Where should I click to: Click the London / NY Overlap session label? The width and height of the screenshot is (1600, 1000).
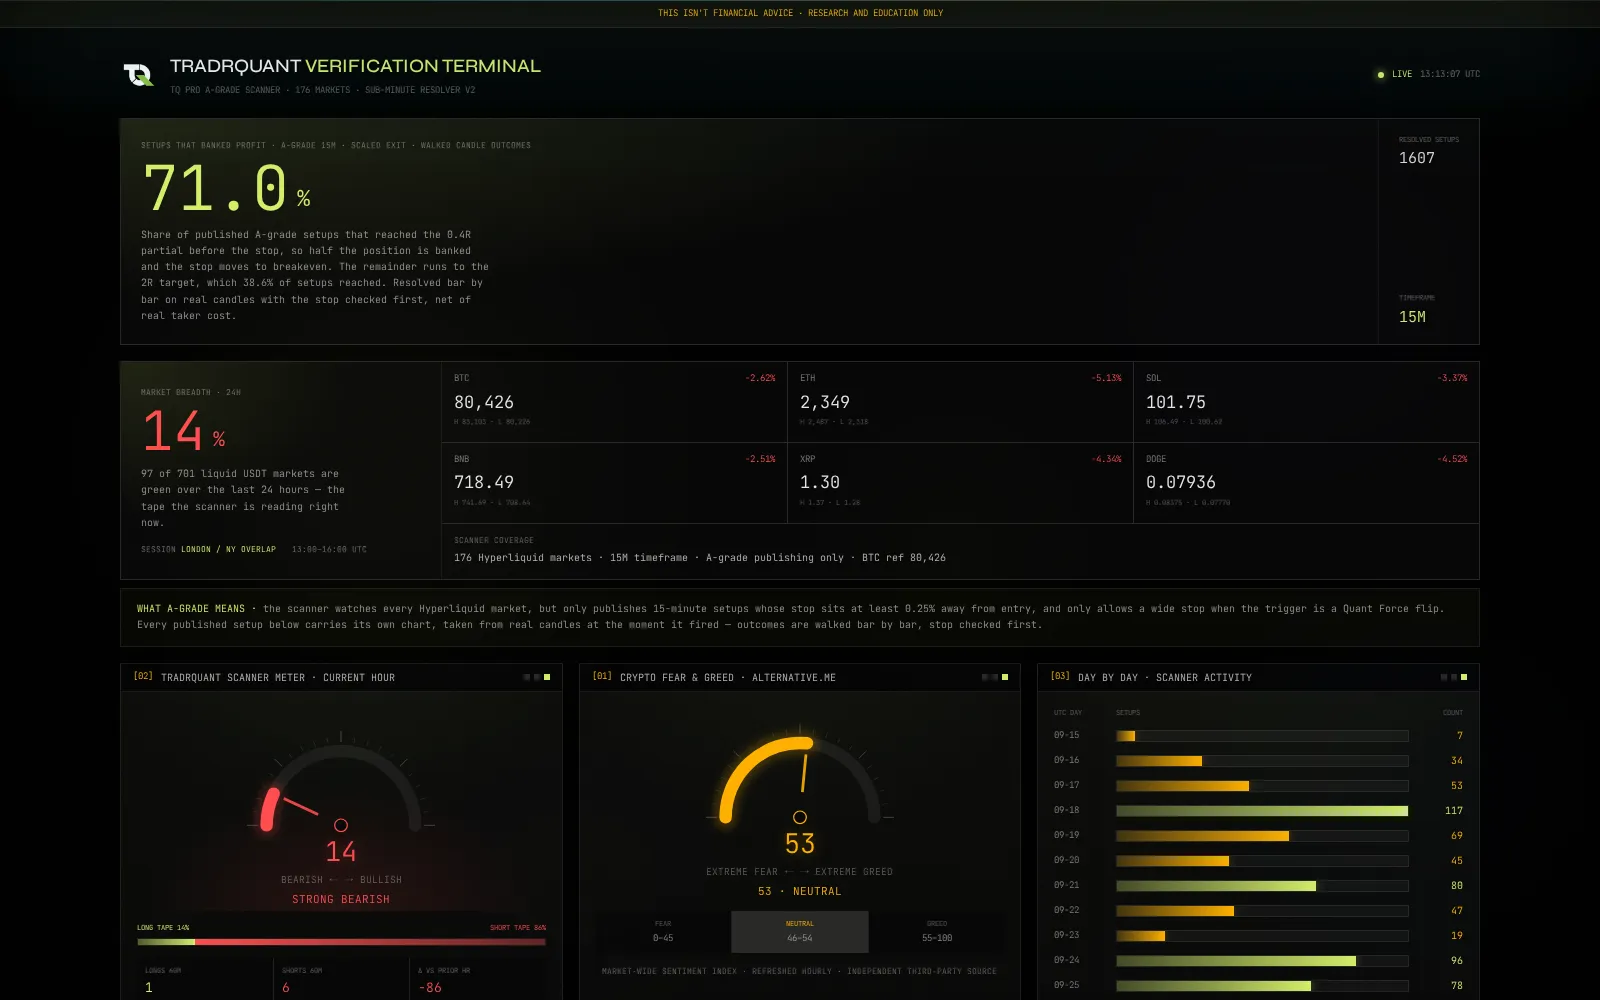[x=228, y=549]
